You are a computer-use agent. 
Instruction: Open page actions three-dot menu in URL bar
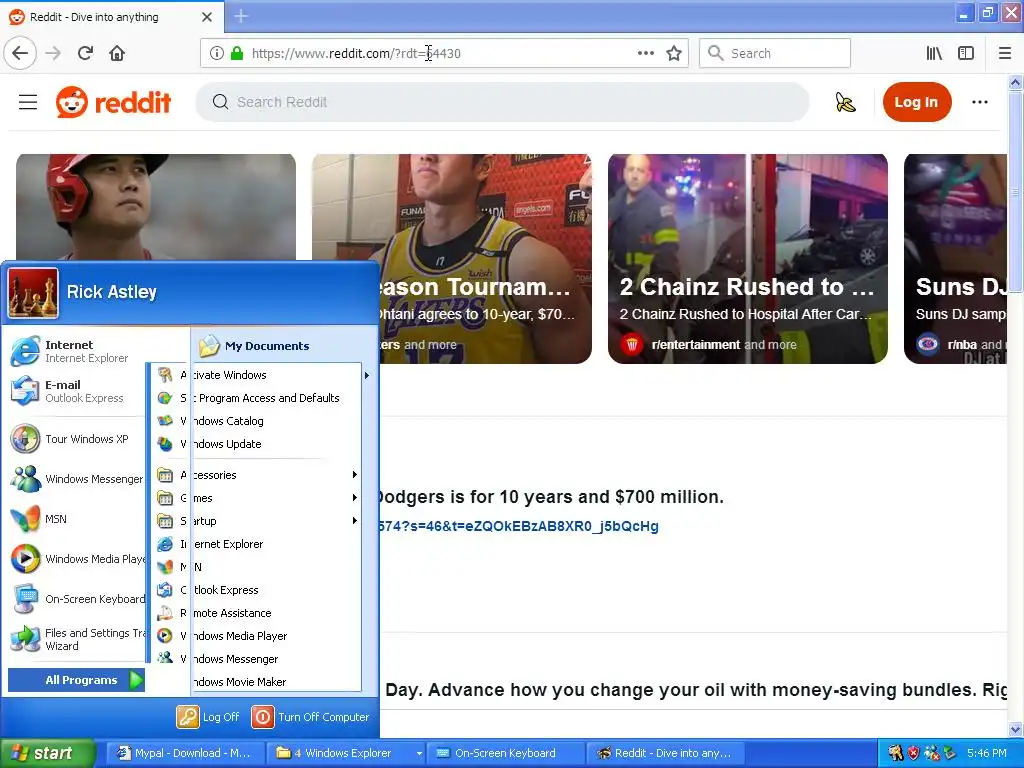[645, 53]
